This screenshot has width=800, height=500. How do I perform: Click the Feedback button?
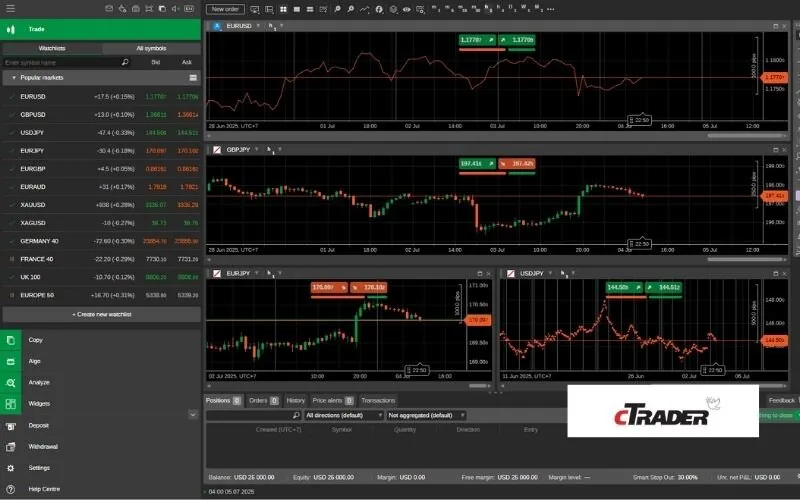click(x=782, y=401)
